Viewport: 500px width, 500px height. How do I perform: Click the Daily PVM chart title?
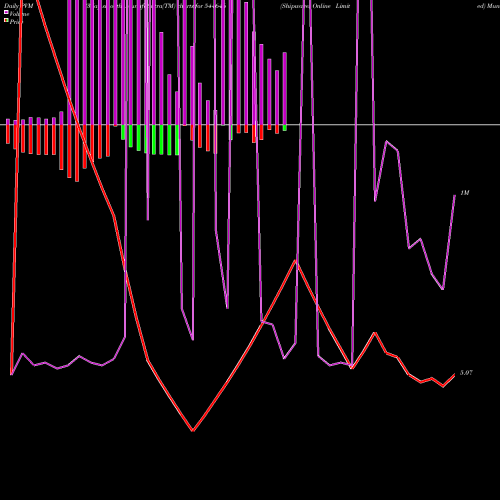[19, 6]
